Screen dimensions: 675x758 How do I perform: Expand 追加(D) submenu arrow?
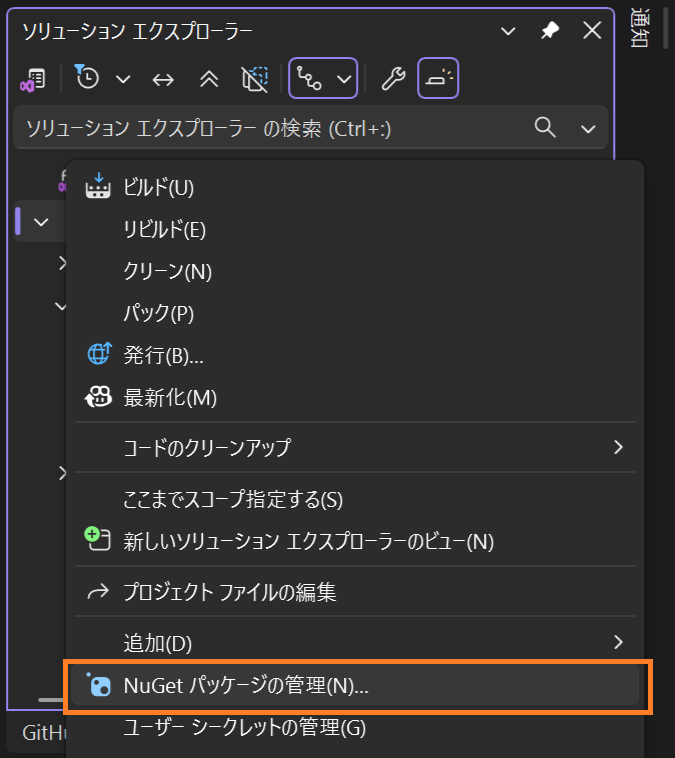point(618,642)
